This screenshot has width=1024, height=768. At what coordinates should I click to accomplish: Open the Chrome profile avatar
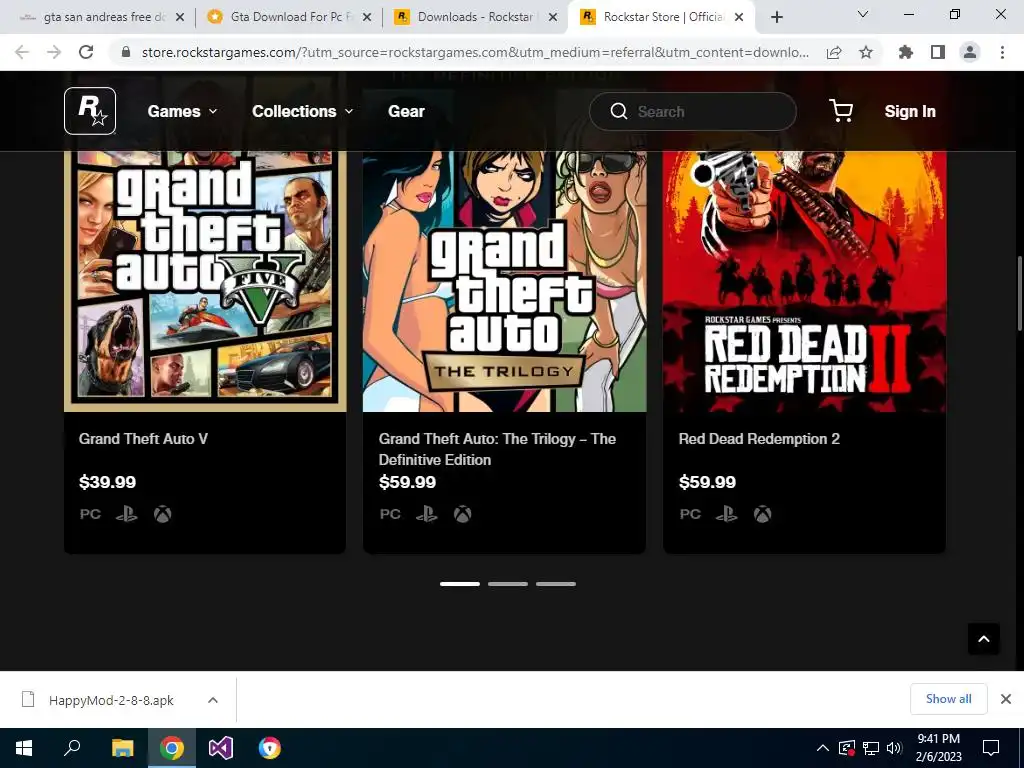point(970,52)
